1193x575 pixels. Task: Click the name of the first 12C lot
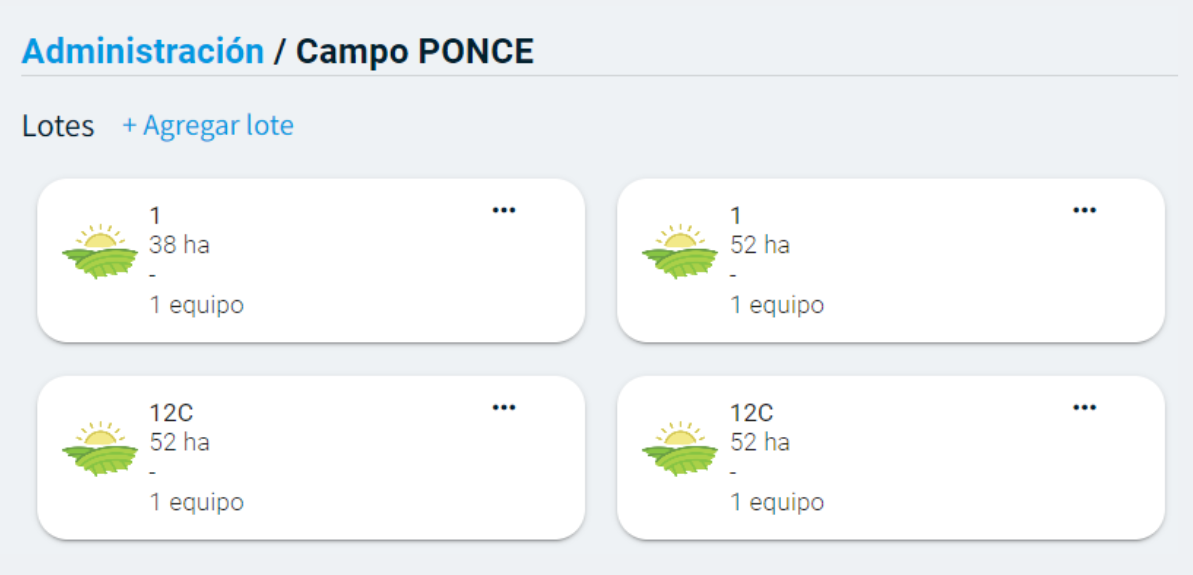(171, 413)
